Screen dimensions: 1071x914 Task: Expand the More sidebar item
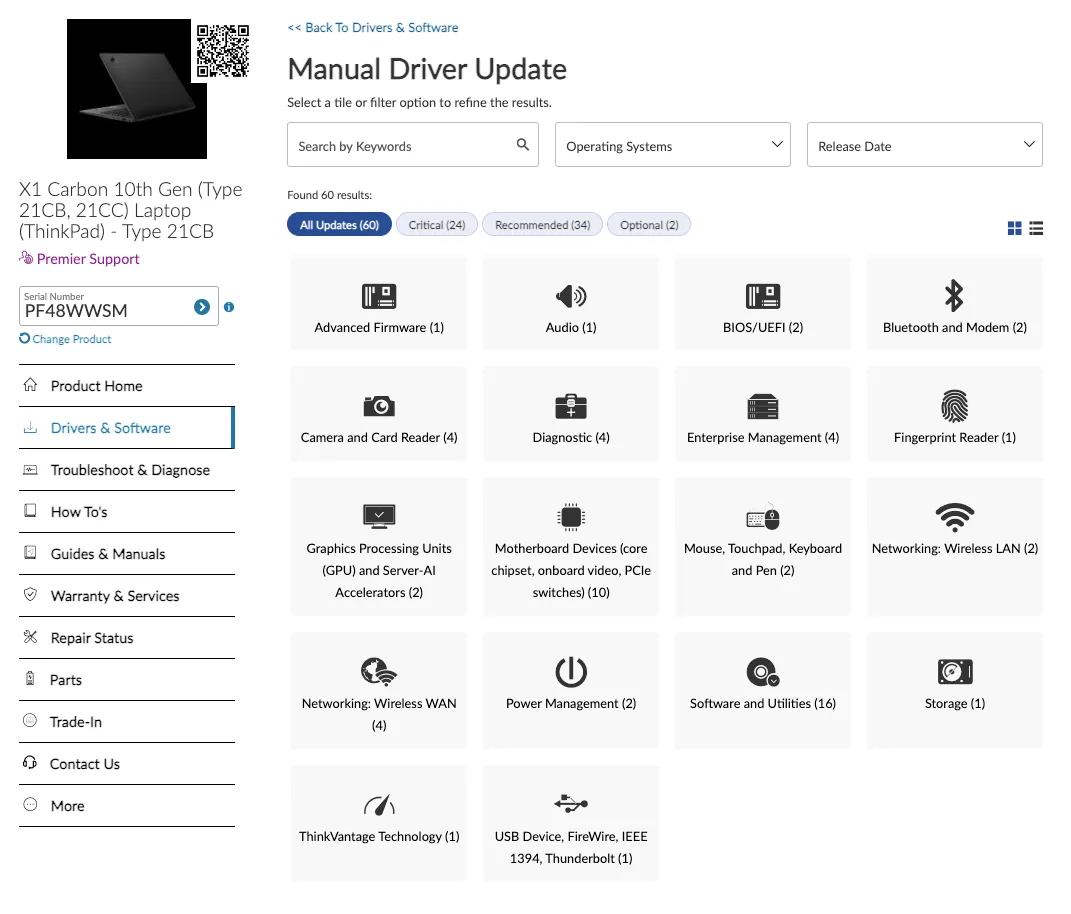[126, 806]
